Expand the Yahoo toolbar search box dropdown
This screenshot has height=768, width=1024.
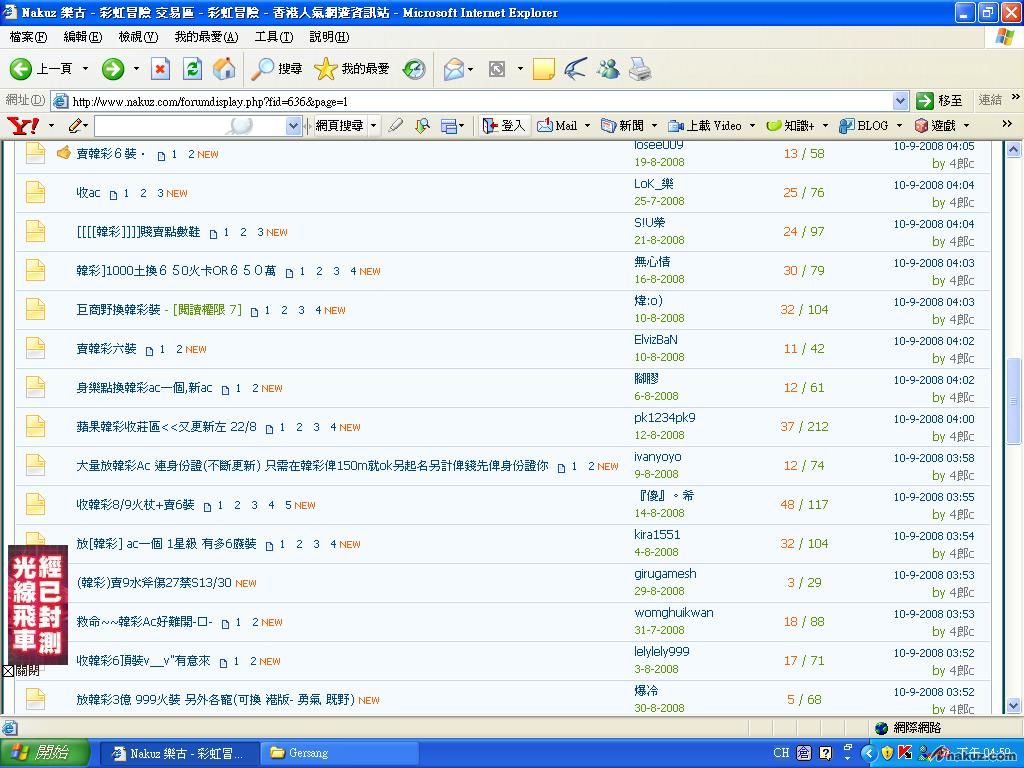coord(293,126)
